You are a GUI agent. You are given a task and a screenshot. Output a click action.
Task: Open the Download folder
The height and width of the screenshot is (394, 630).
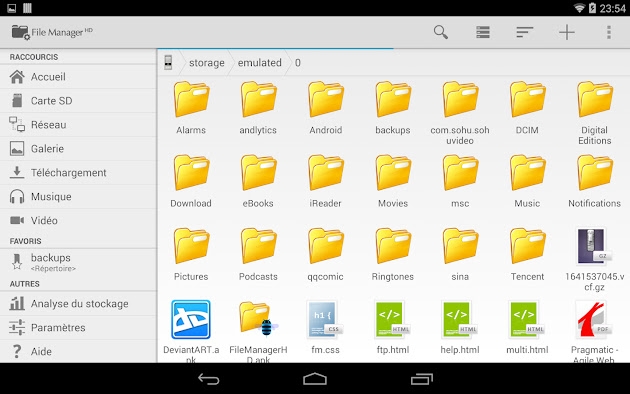pos(191,181)
